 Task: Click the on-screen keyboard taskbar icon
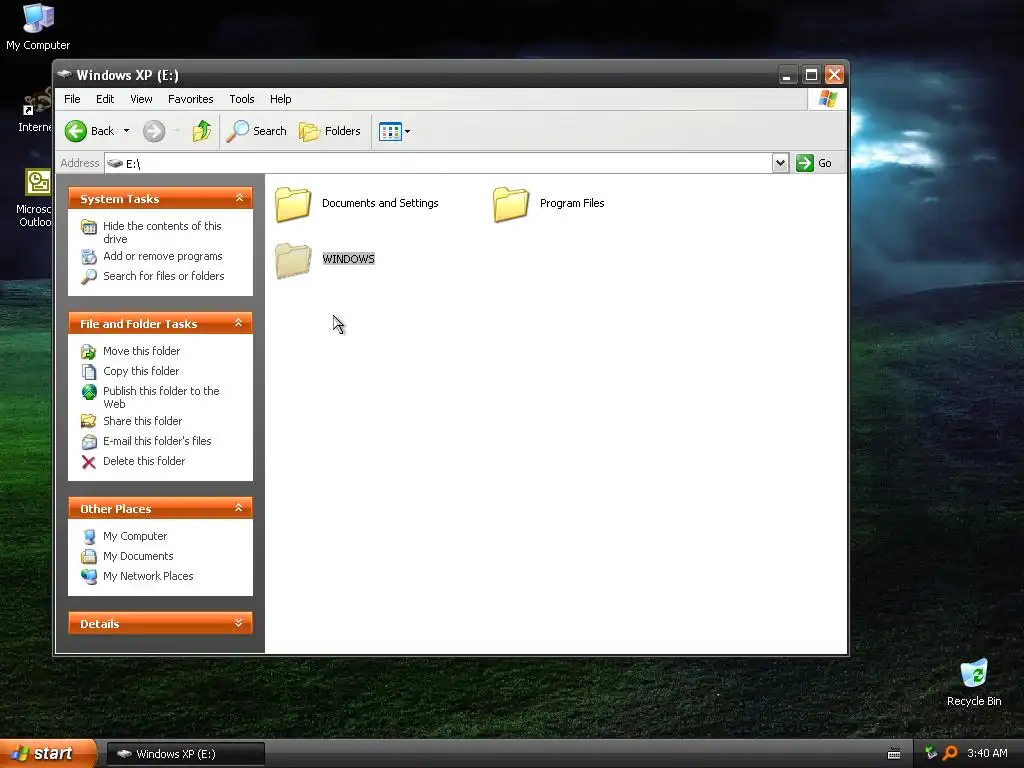click(x=894, y=754)
